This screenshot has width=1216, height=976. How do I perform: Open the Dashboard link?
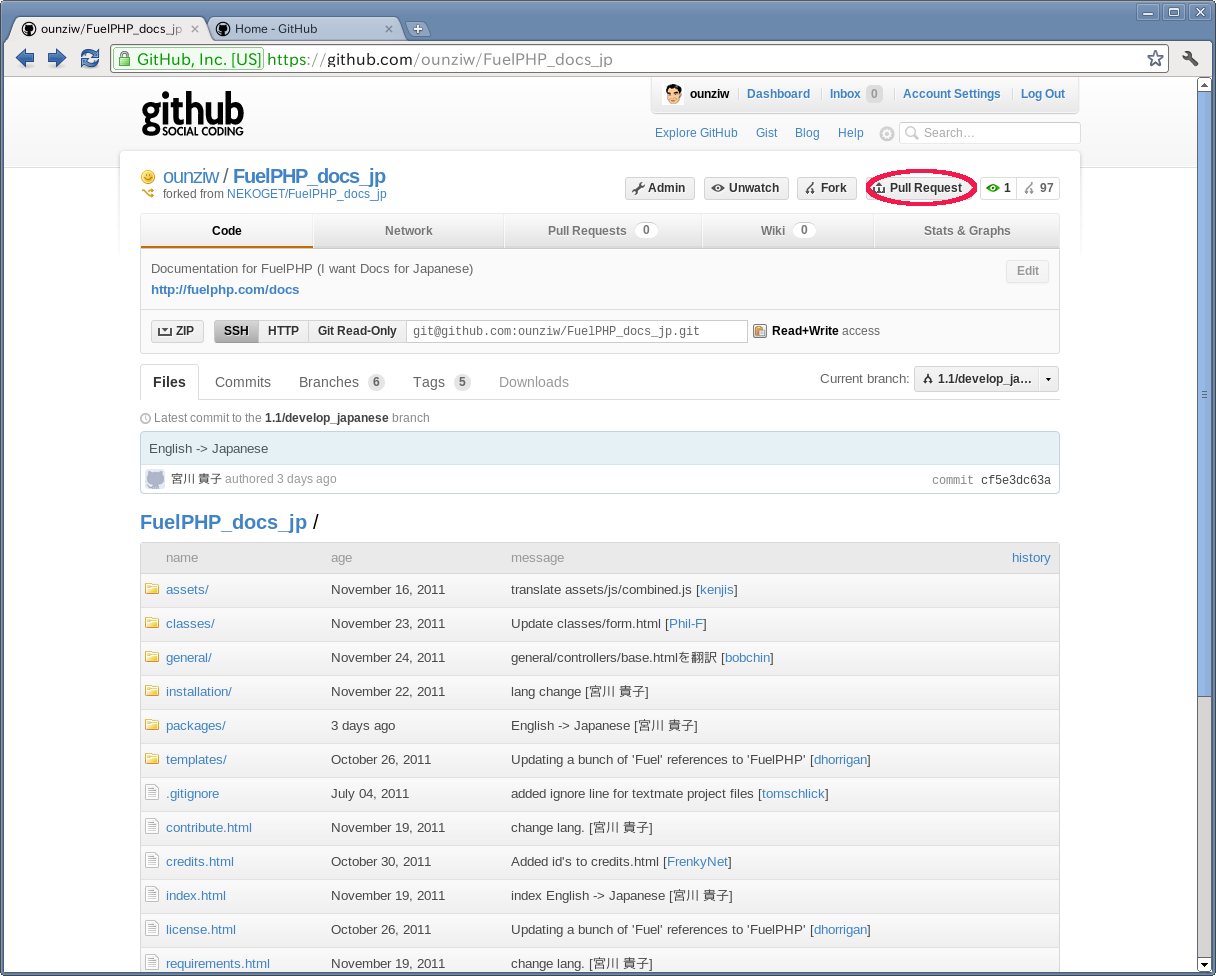(778, 94)
